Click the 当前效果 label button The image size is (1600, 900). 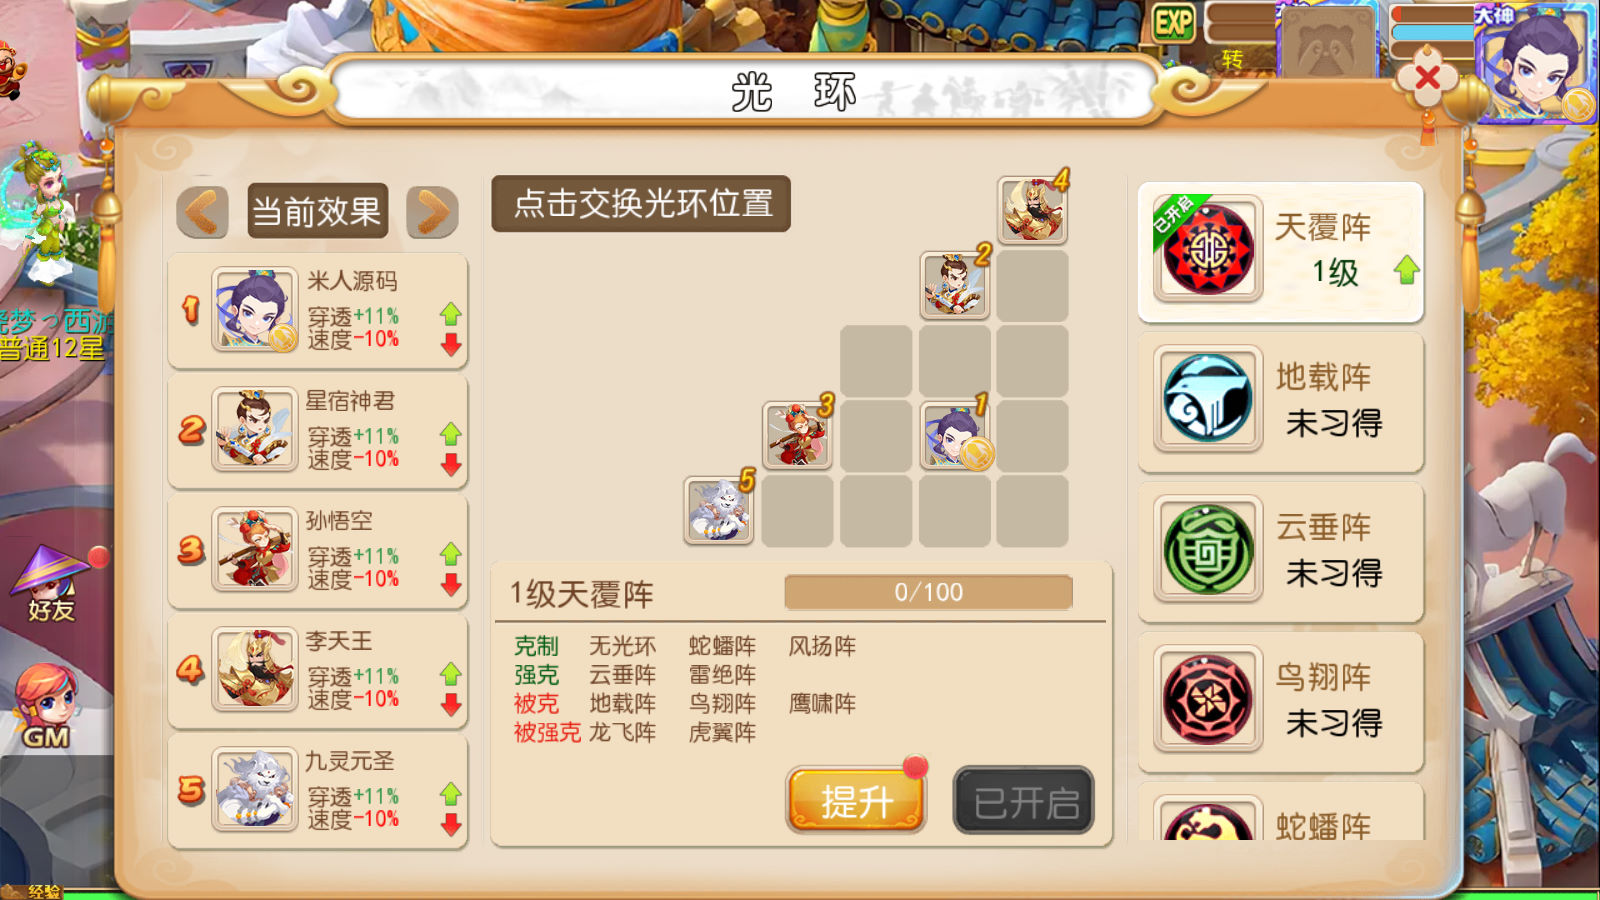pos(318,211)
